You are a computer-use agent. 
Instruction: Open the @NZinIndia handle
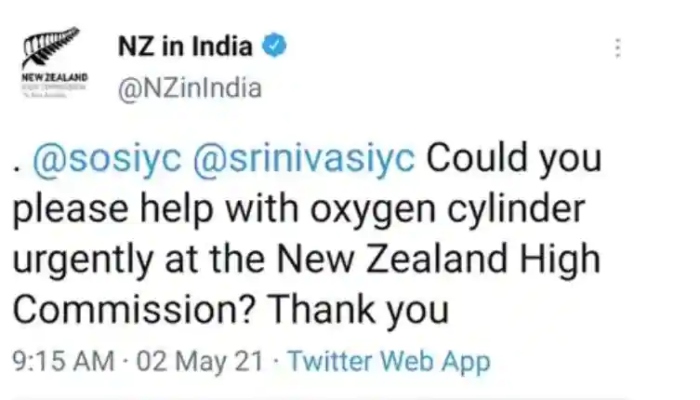click(190, 88)
